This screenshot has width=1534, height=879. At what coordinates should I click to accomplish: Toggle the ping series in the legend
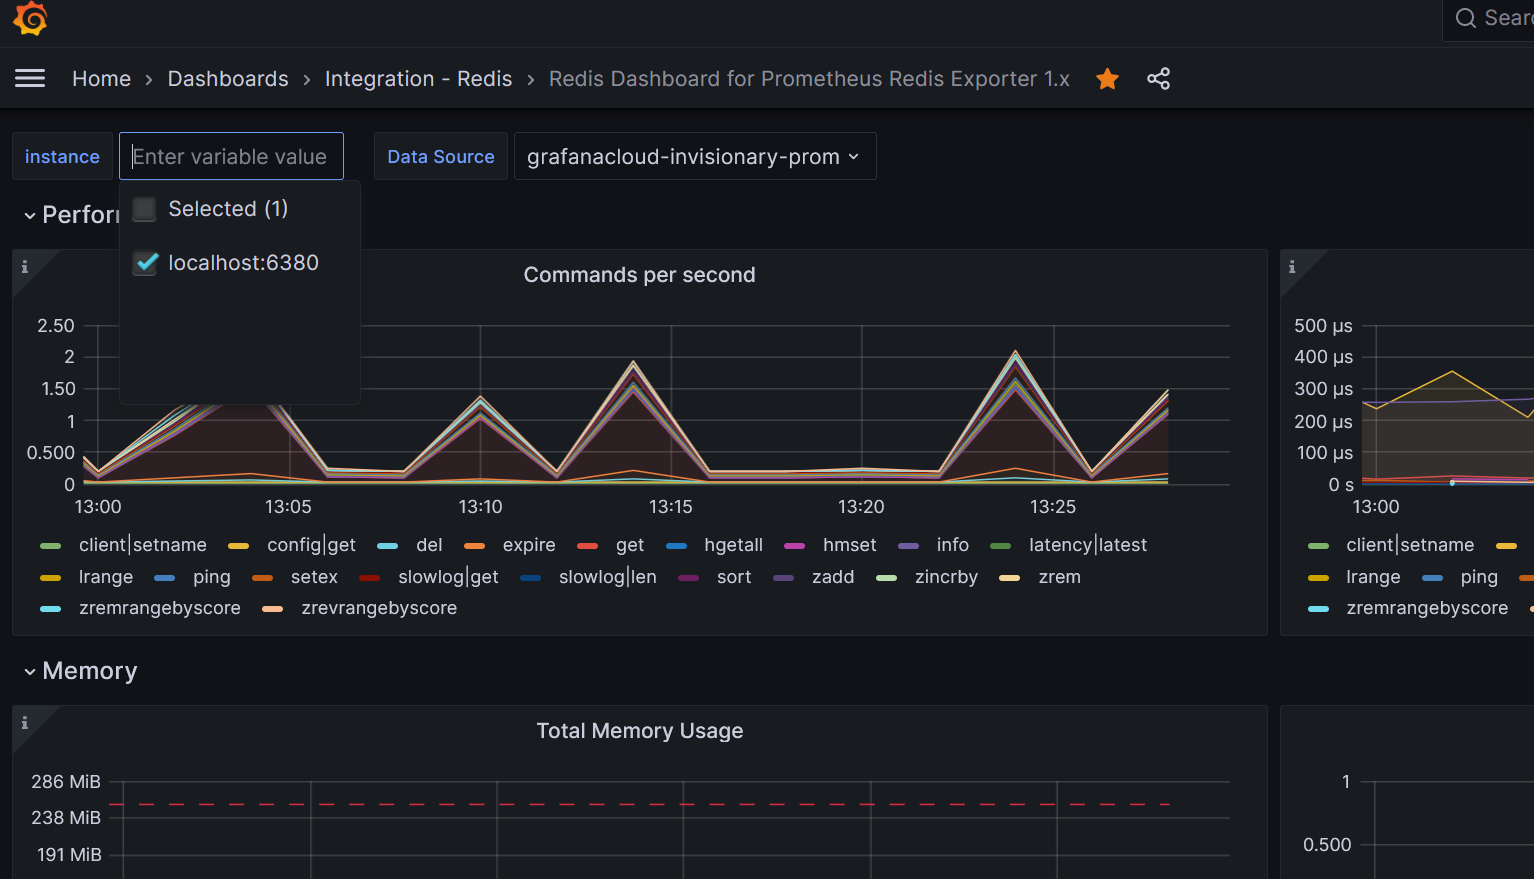[211, 577]
